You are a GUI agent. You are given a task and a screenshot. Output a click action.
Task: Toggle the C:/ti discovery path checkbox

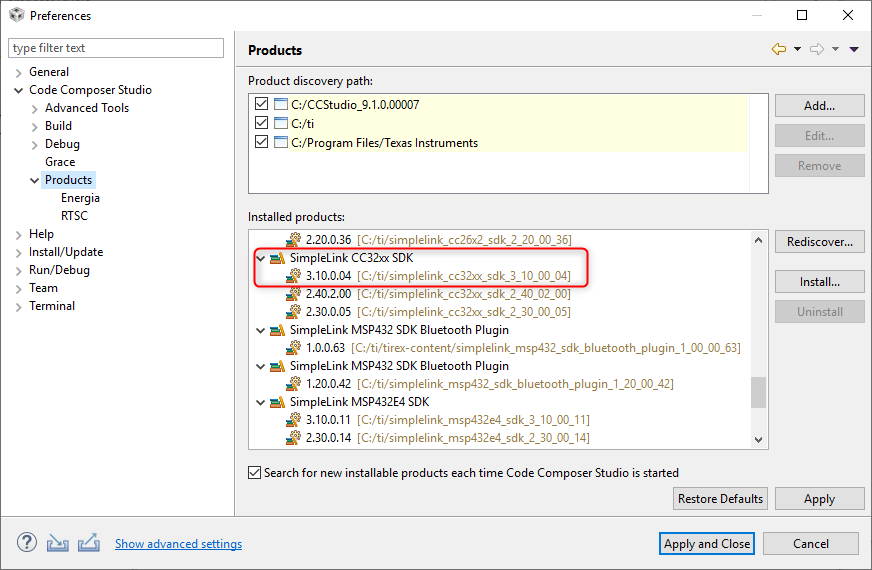[262, 123]
